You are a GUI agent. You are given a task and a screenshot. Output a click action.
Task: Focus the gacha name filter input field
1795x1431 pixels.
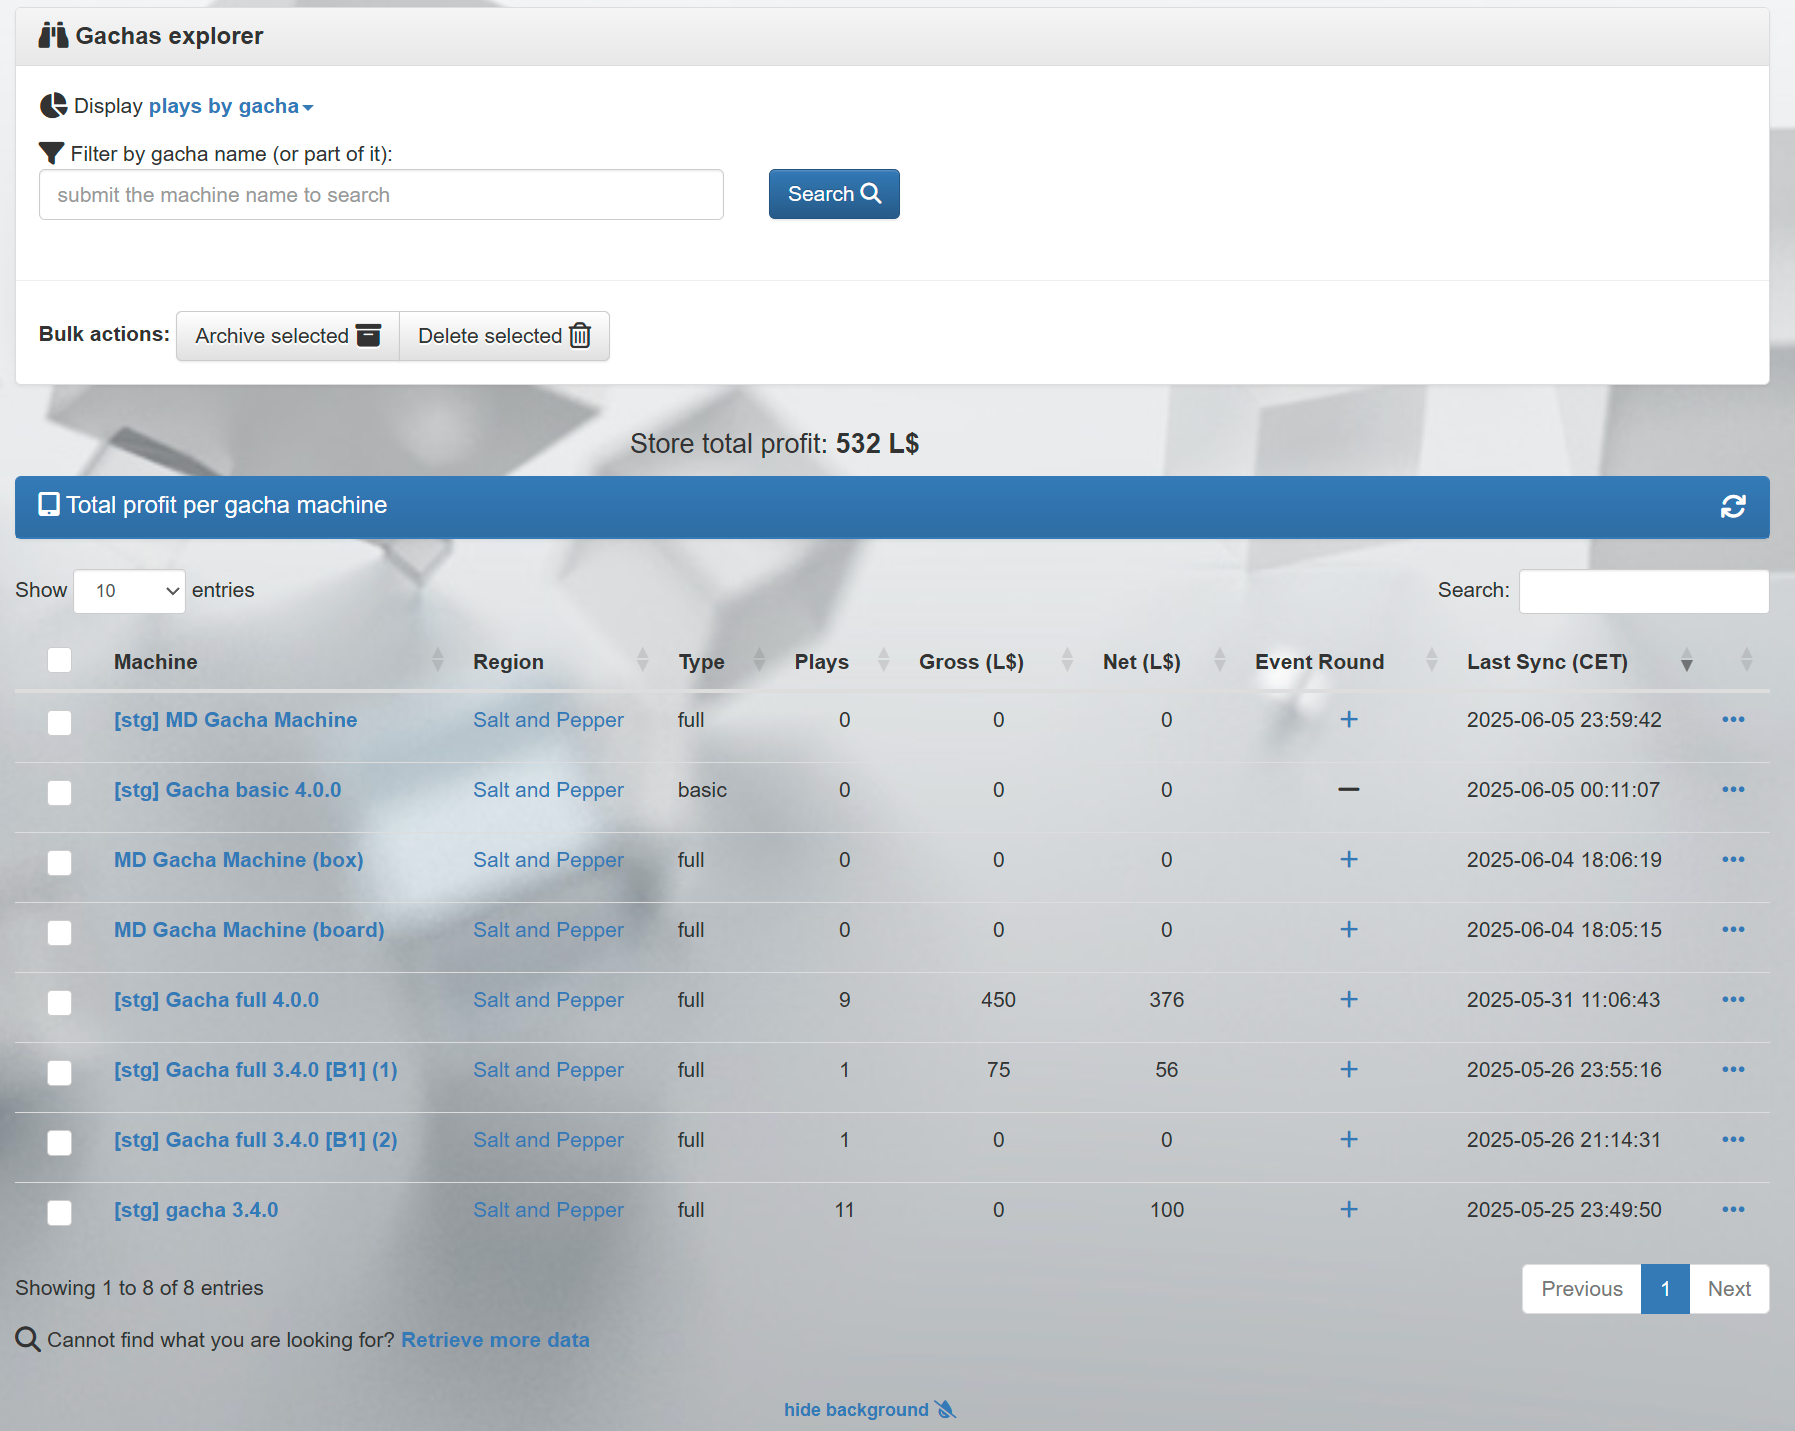381,195
